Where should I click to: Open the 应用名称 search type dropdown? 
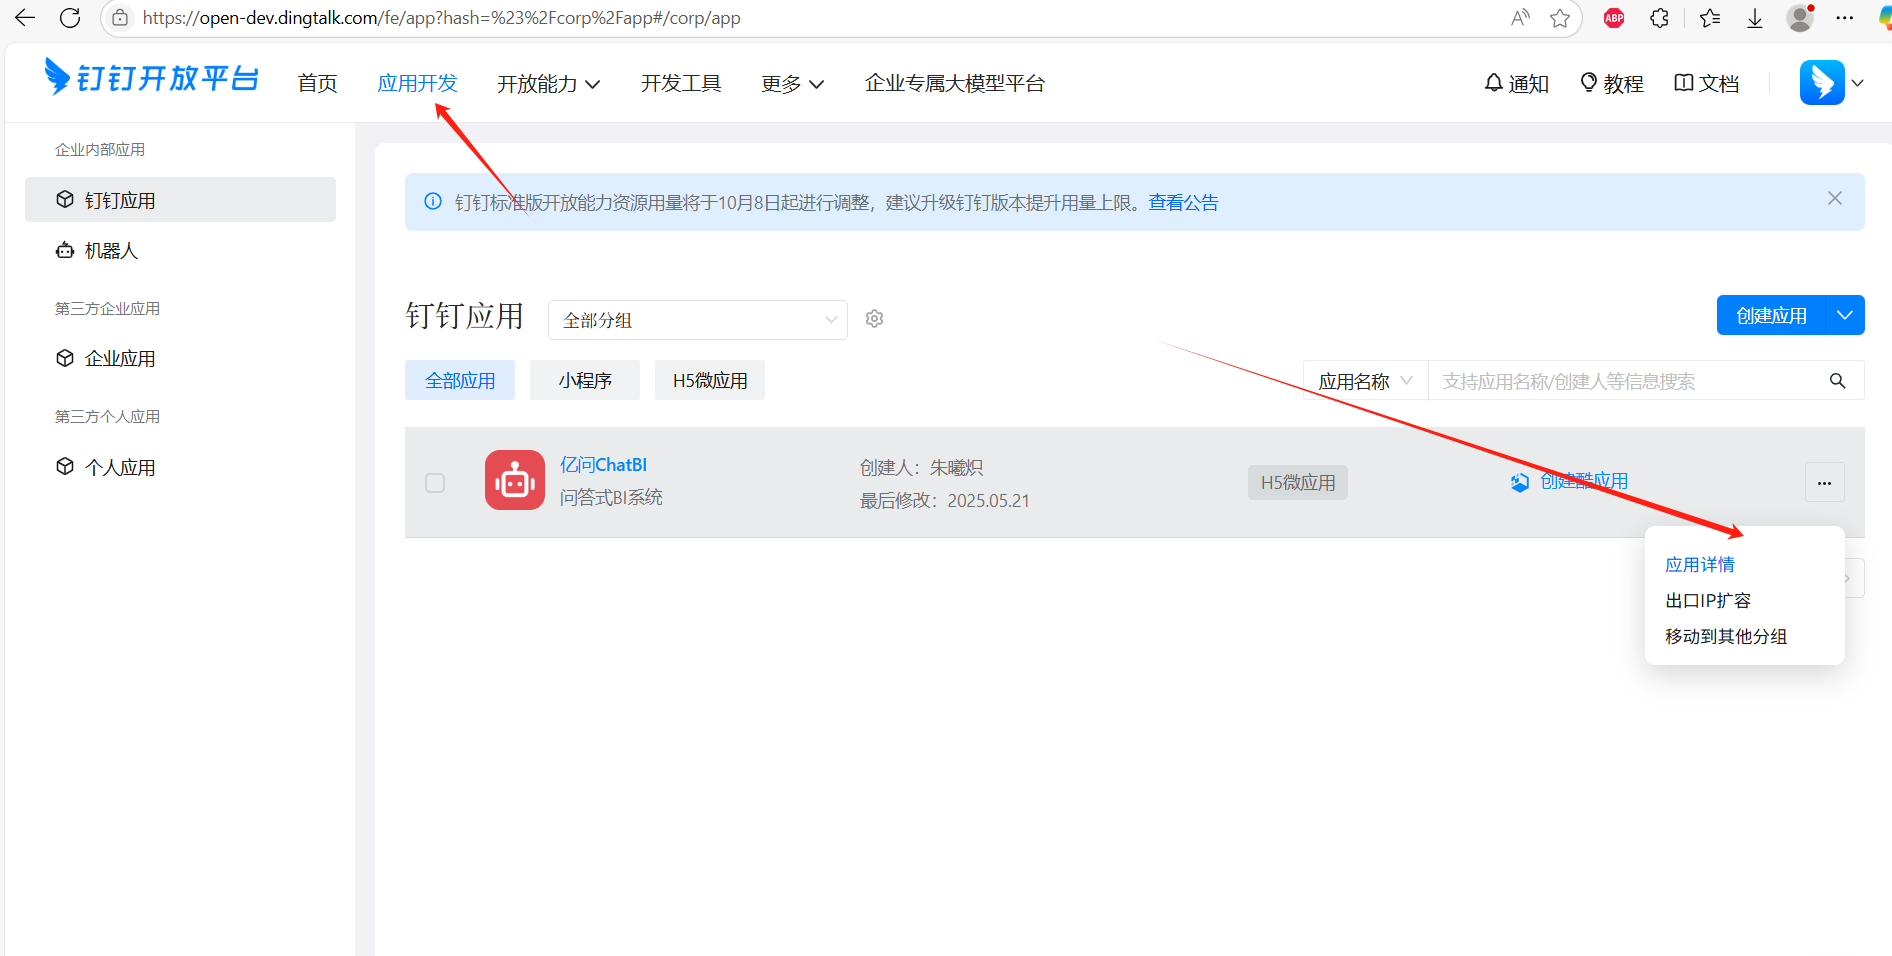[x=1365, y=381]
